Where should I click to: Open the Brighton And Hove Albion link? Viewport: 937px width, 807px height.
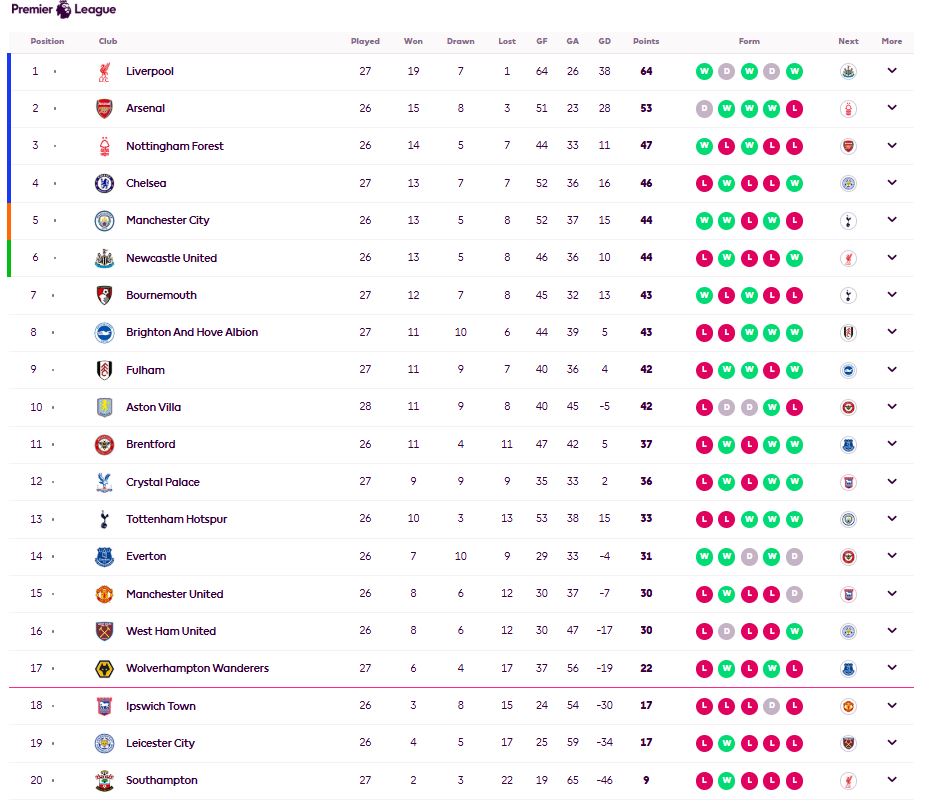pyautogui.click(x=192, y=332)
